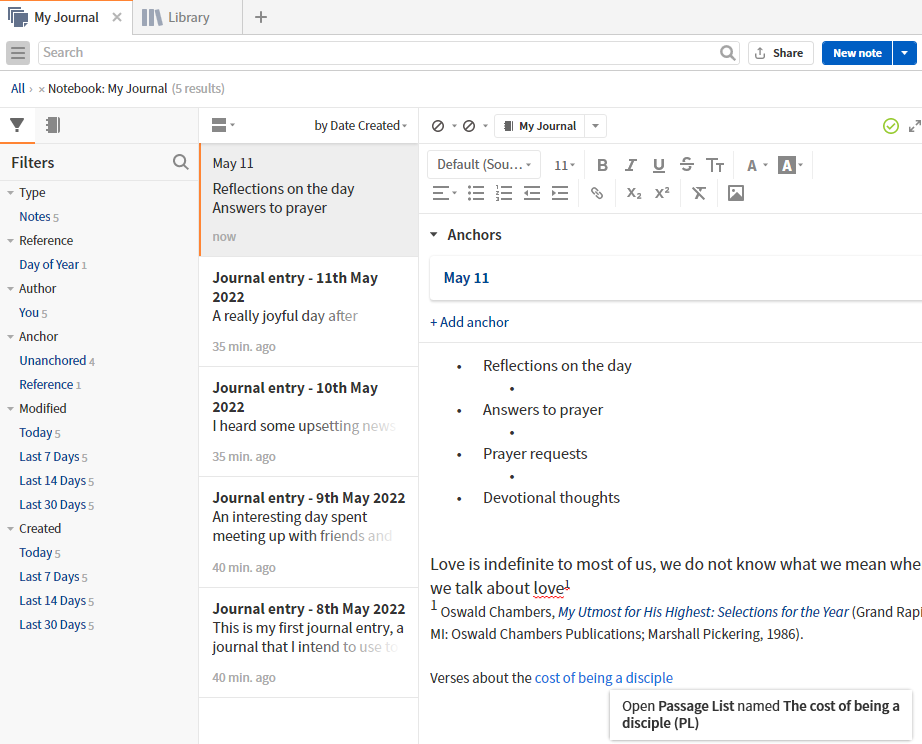
Task: Insert image with picture icon
Action: click(736, 193)
